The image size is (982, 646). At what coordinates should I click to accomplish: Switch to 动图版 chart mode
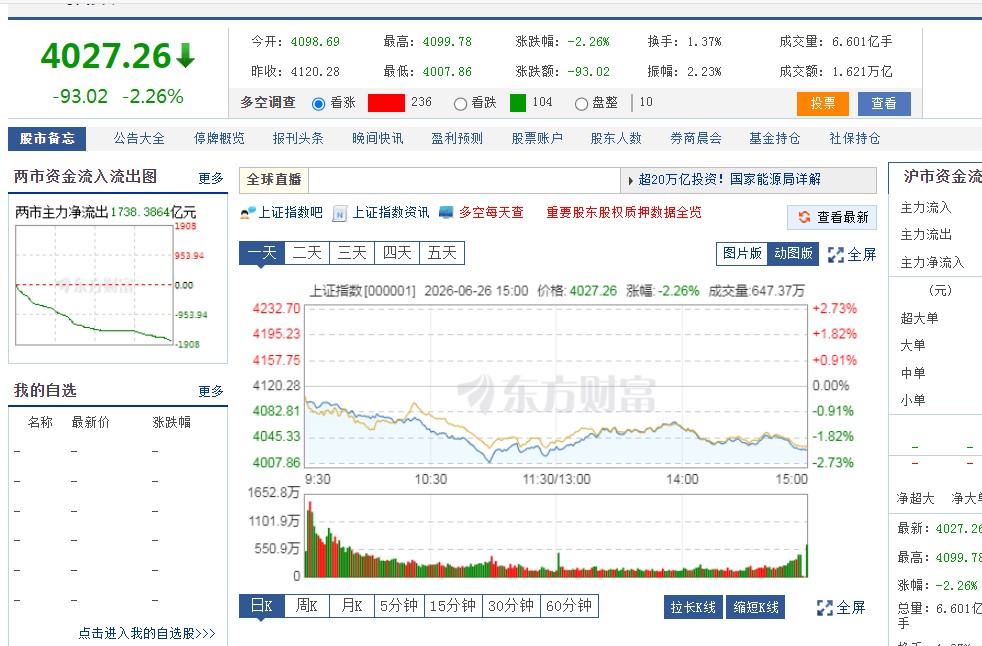[x=793, y=254]
